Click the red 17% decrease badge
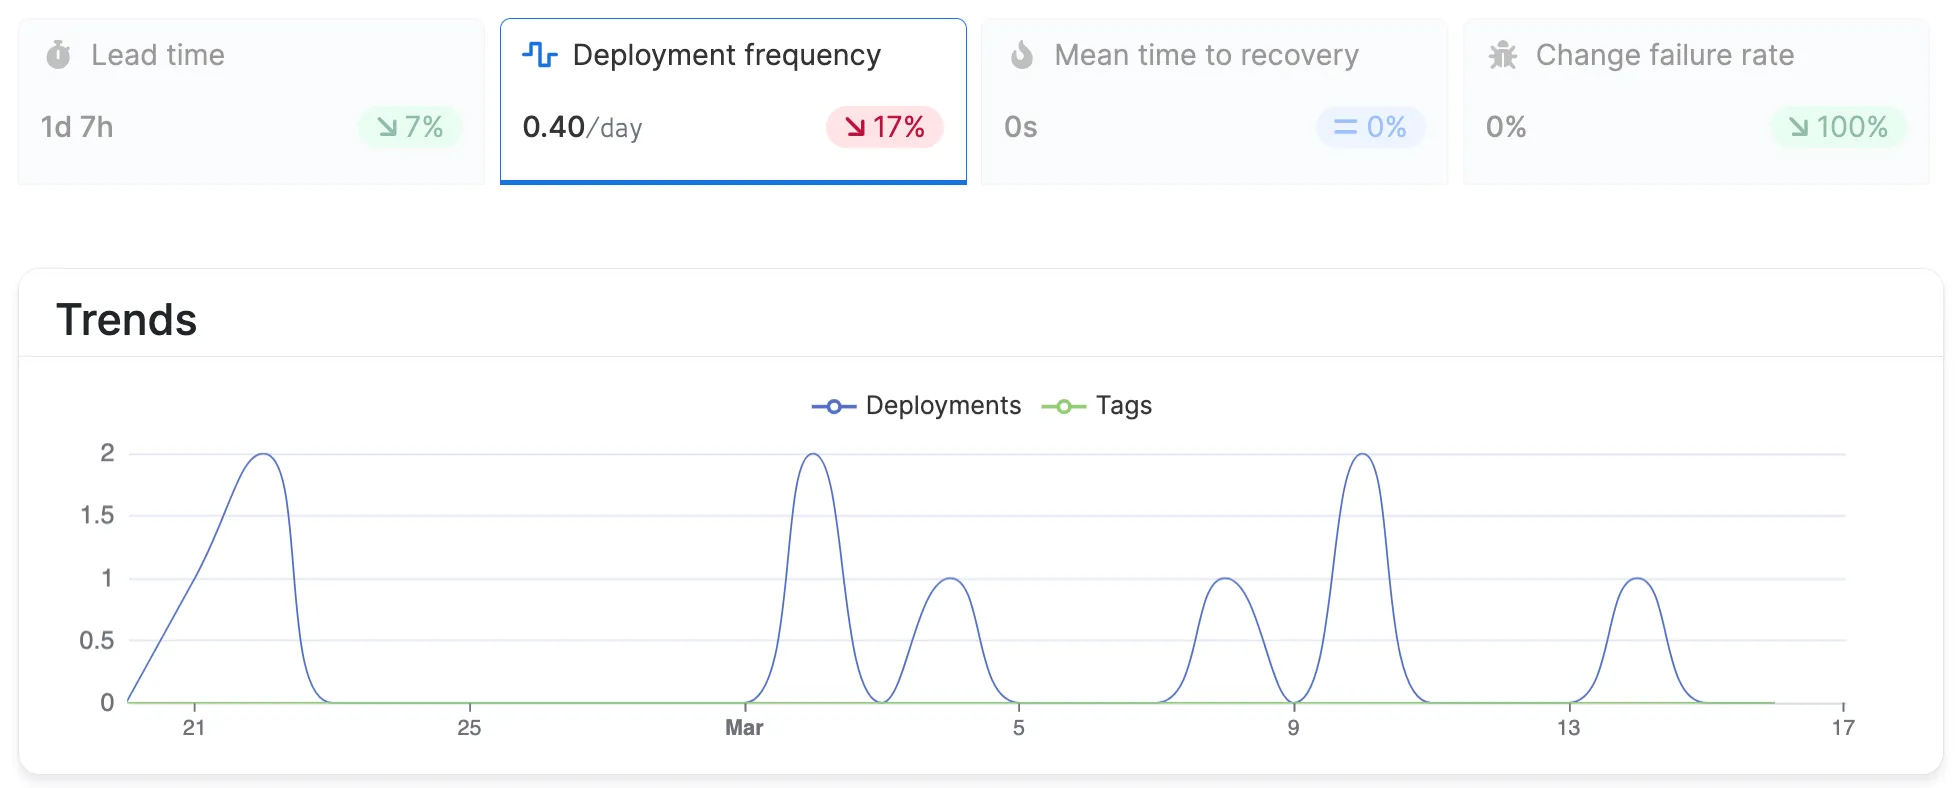This screenshot has height=788, width=1956. (885, 127)
